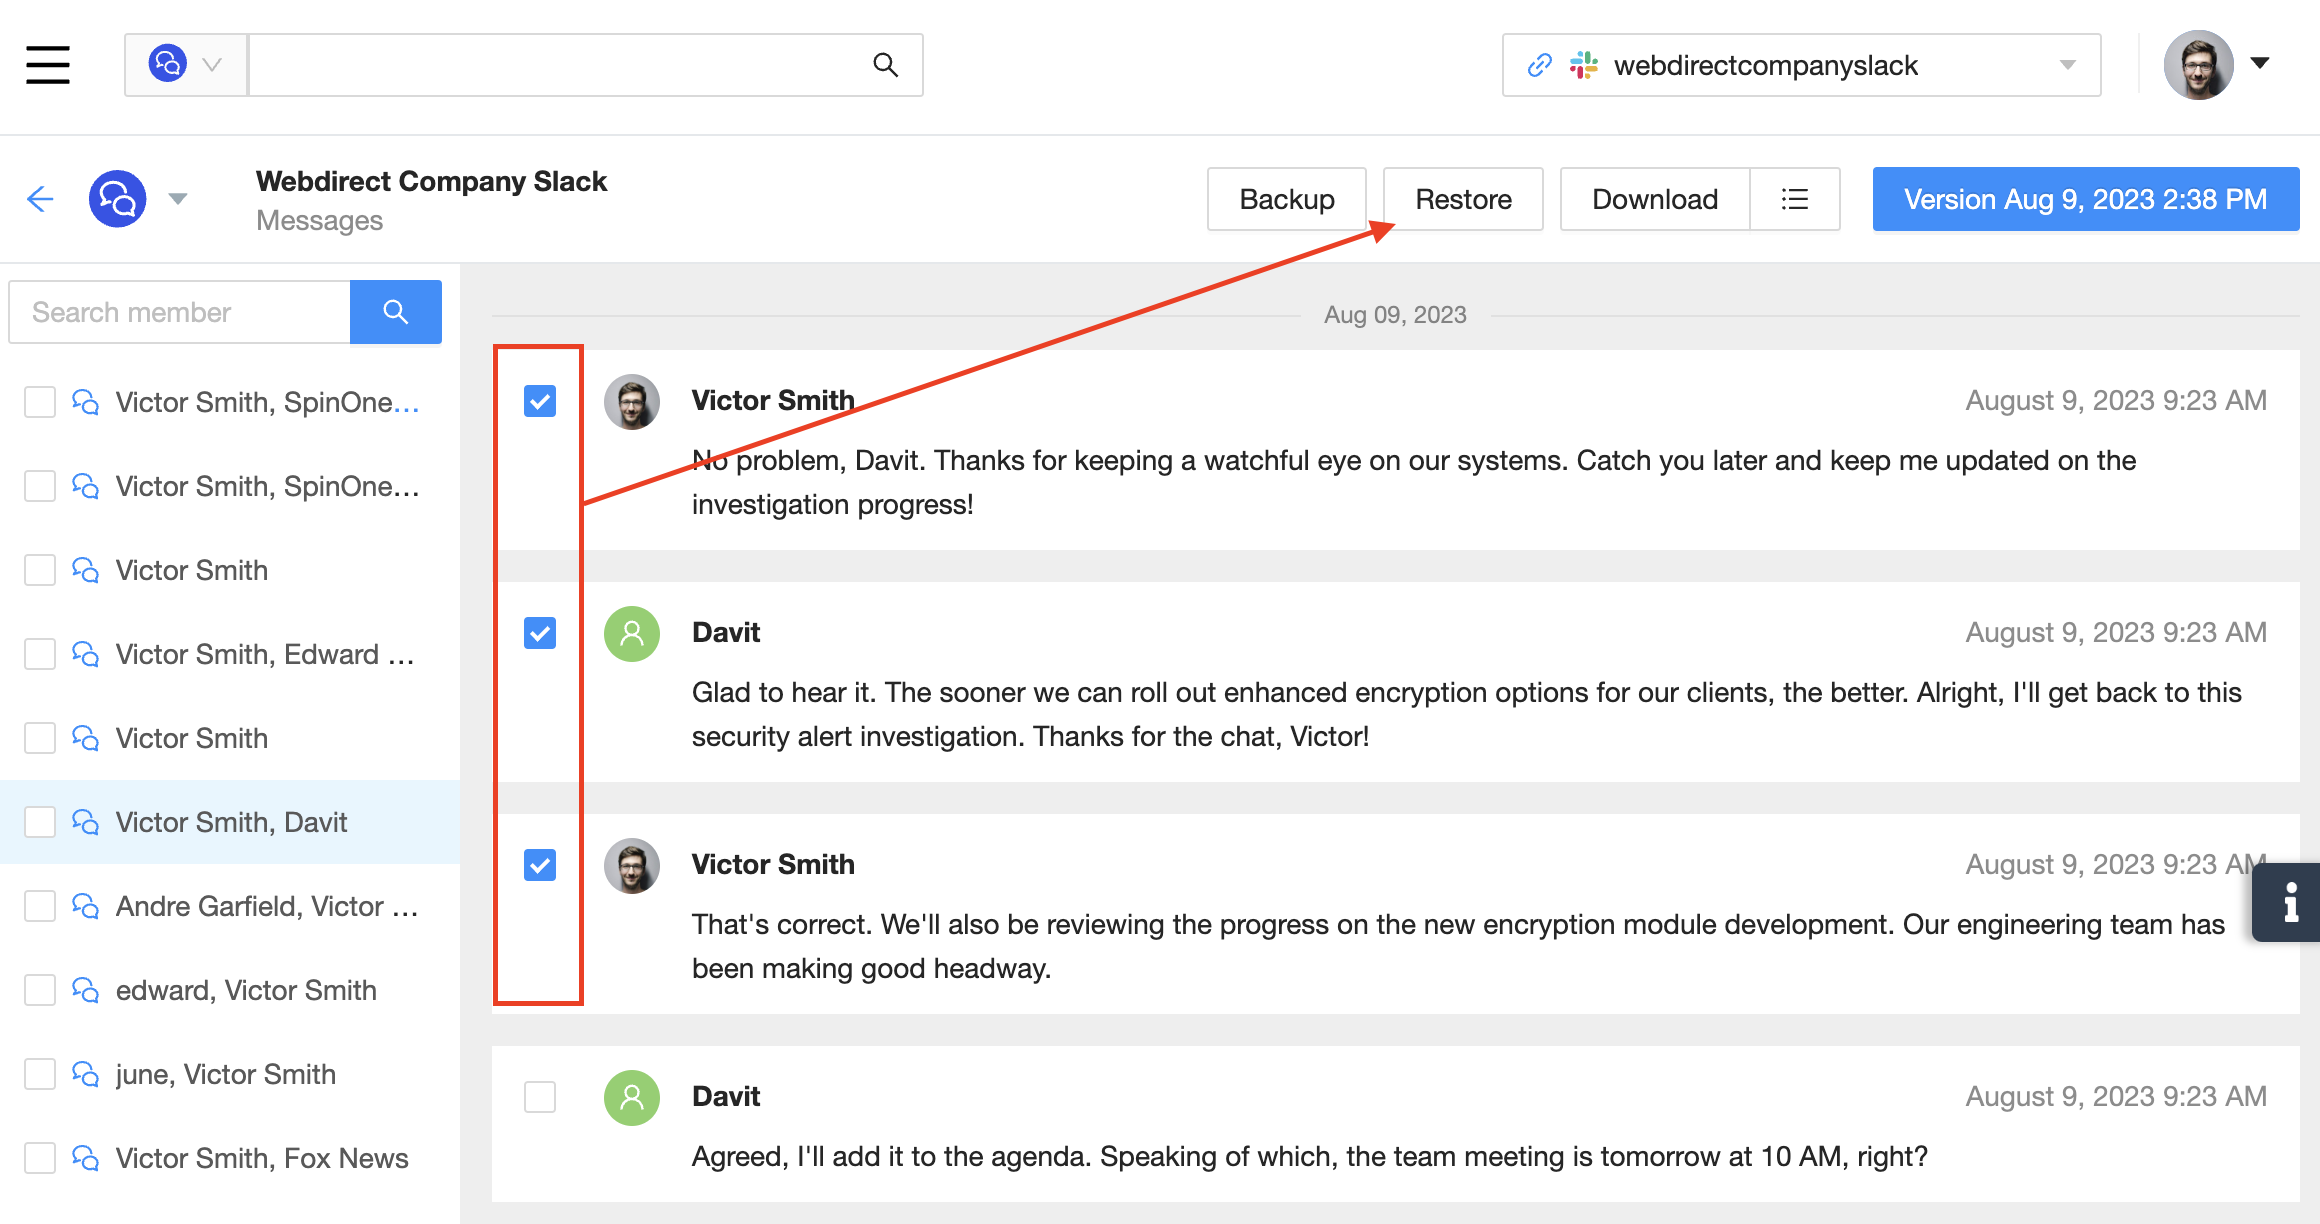Viewport: 2320px width, 1224px height.
Task: Select the Victor Smith, Davit conversation
Action: click(x=231, y=822)
